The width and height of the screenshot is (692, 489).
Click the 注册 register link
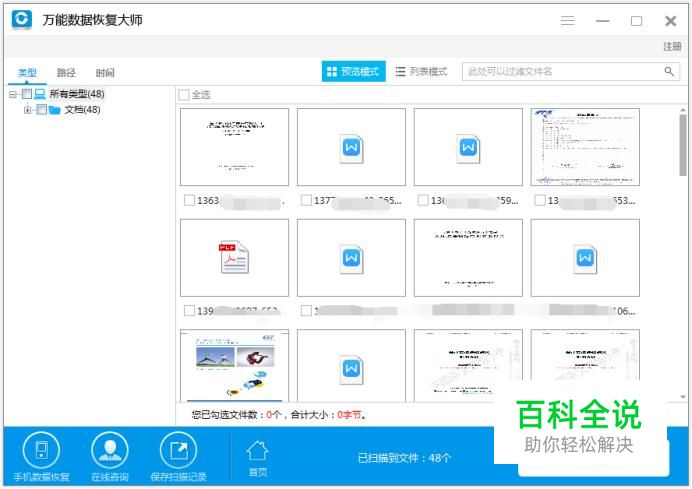pyautogui.click(x=672, y=46)
